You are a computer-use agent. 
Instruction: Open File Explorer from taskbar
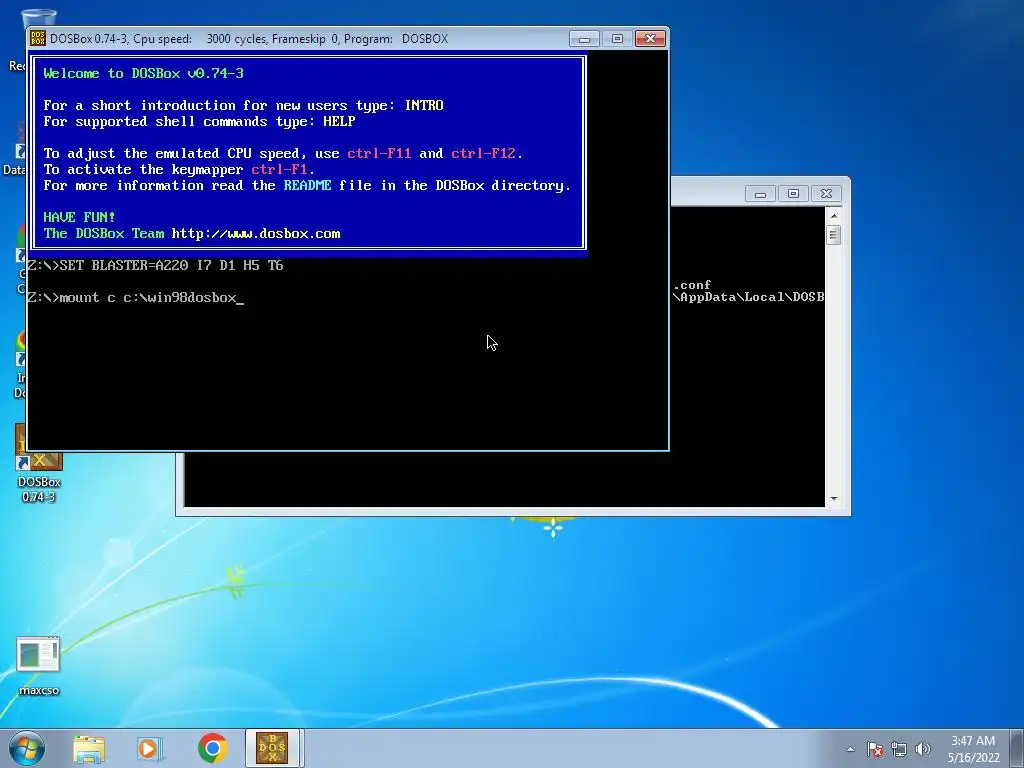click(x=89, y=748)
